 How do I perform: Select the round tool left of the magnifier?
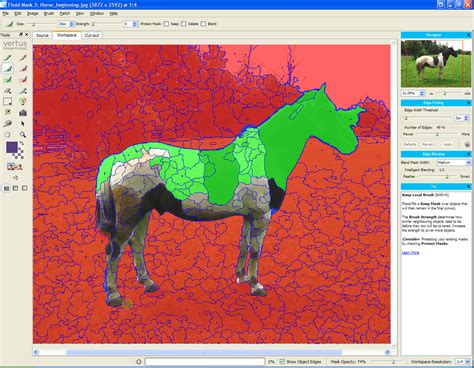coord(7,134)
